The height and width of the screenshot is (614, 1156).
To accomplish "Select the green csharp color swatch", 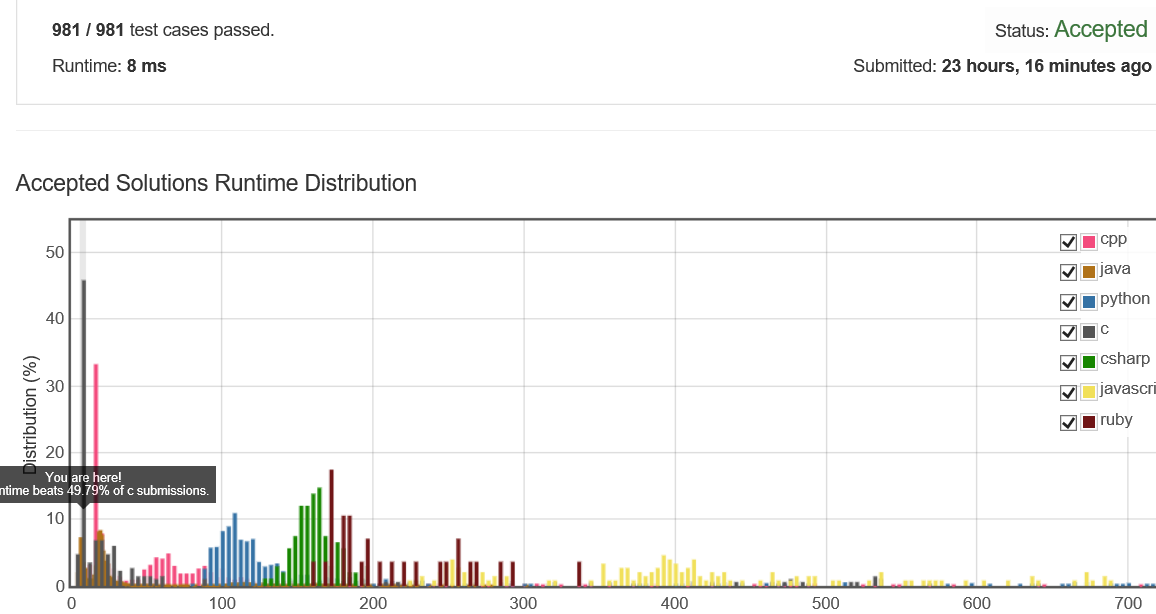I will [x=1089, y=362].
